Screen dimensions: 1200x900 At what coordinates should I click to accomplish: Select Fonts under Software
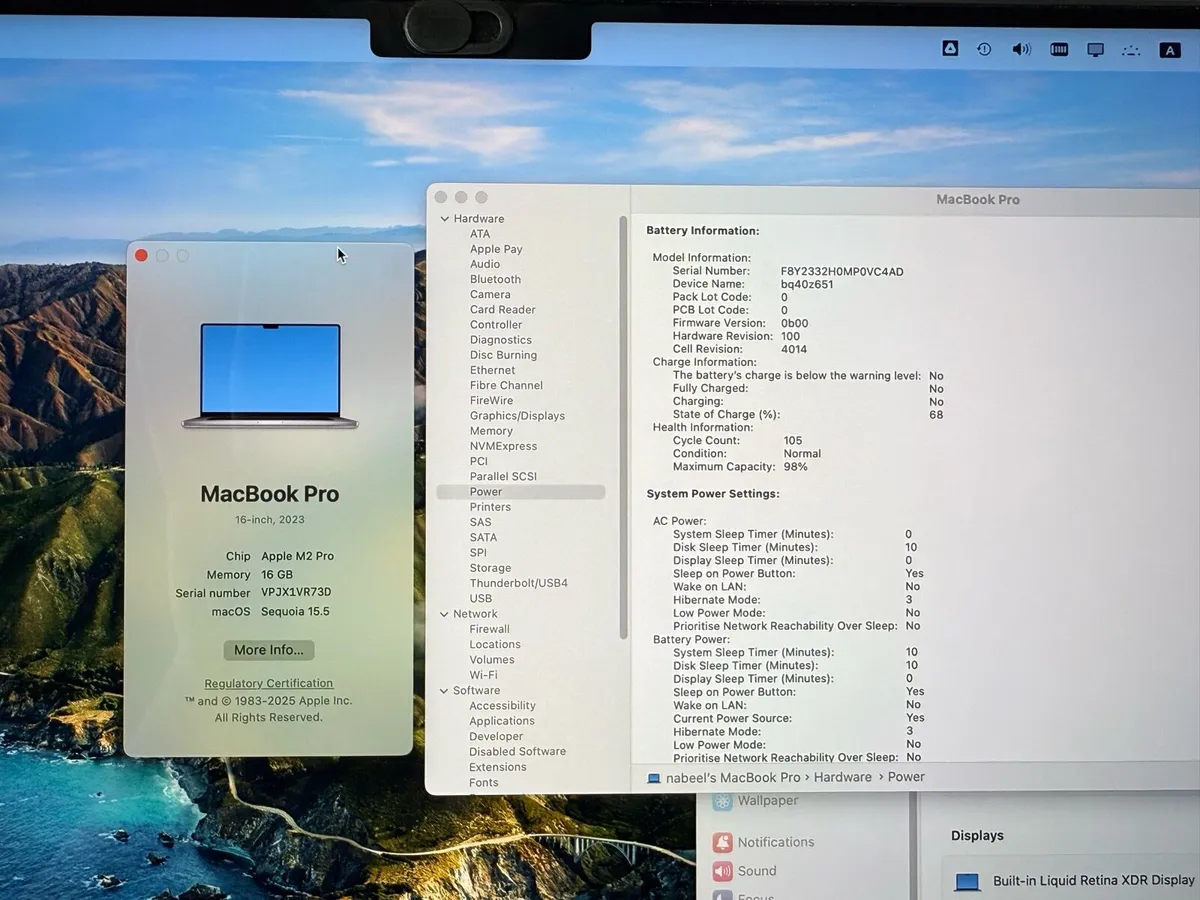tap(484, 783)
